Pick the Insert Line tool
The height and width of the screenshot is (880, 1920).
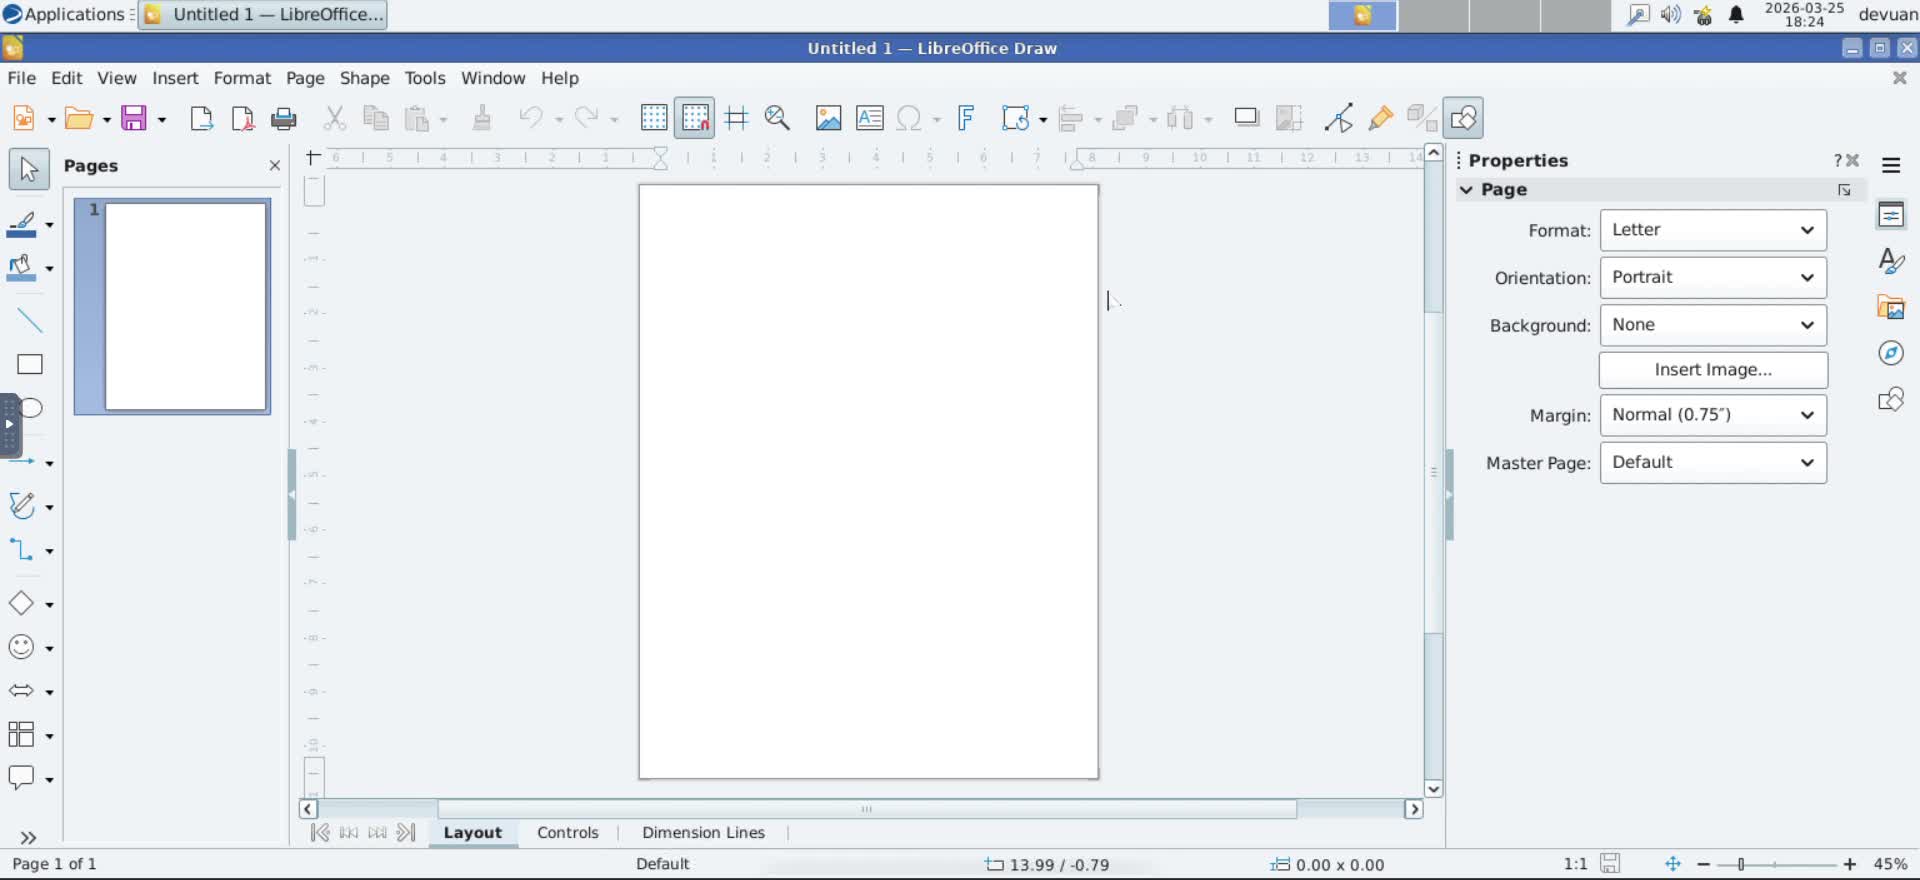tap(30, 320)
